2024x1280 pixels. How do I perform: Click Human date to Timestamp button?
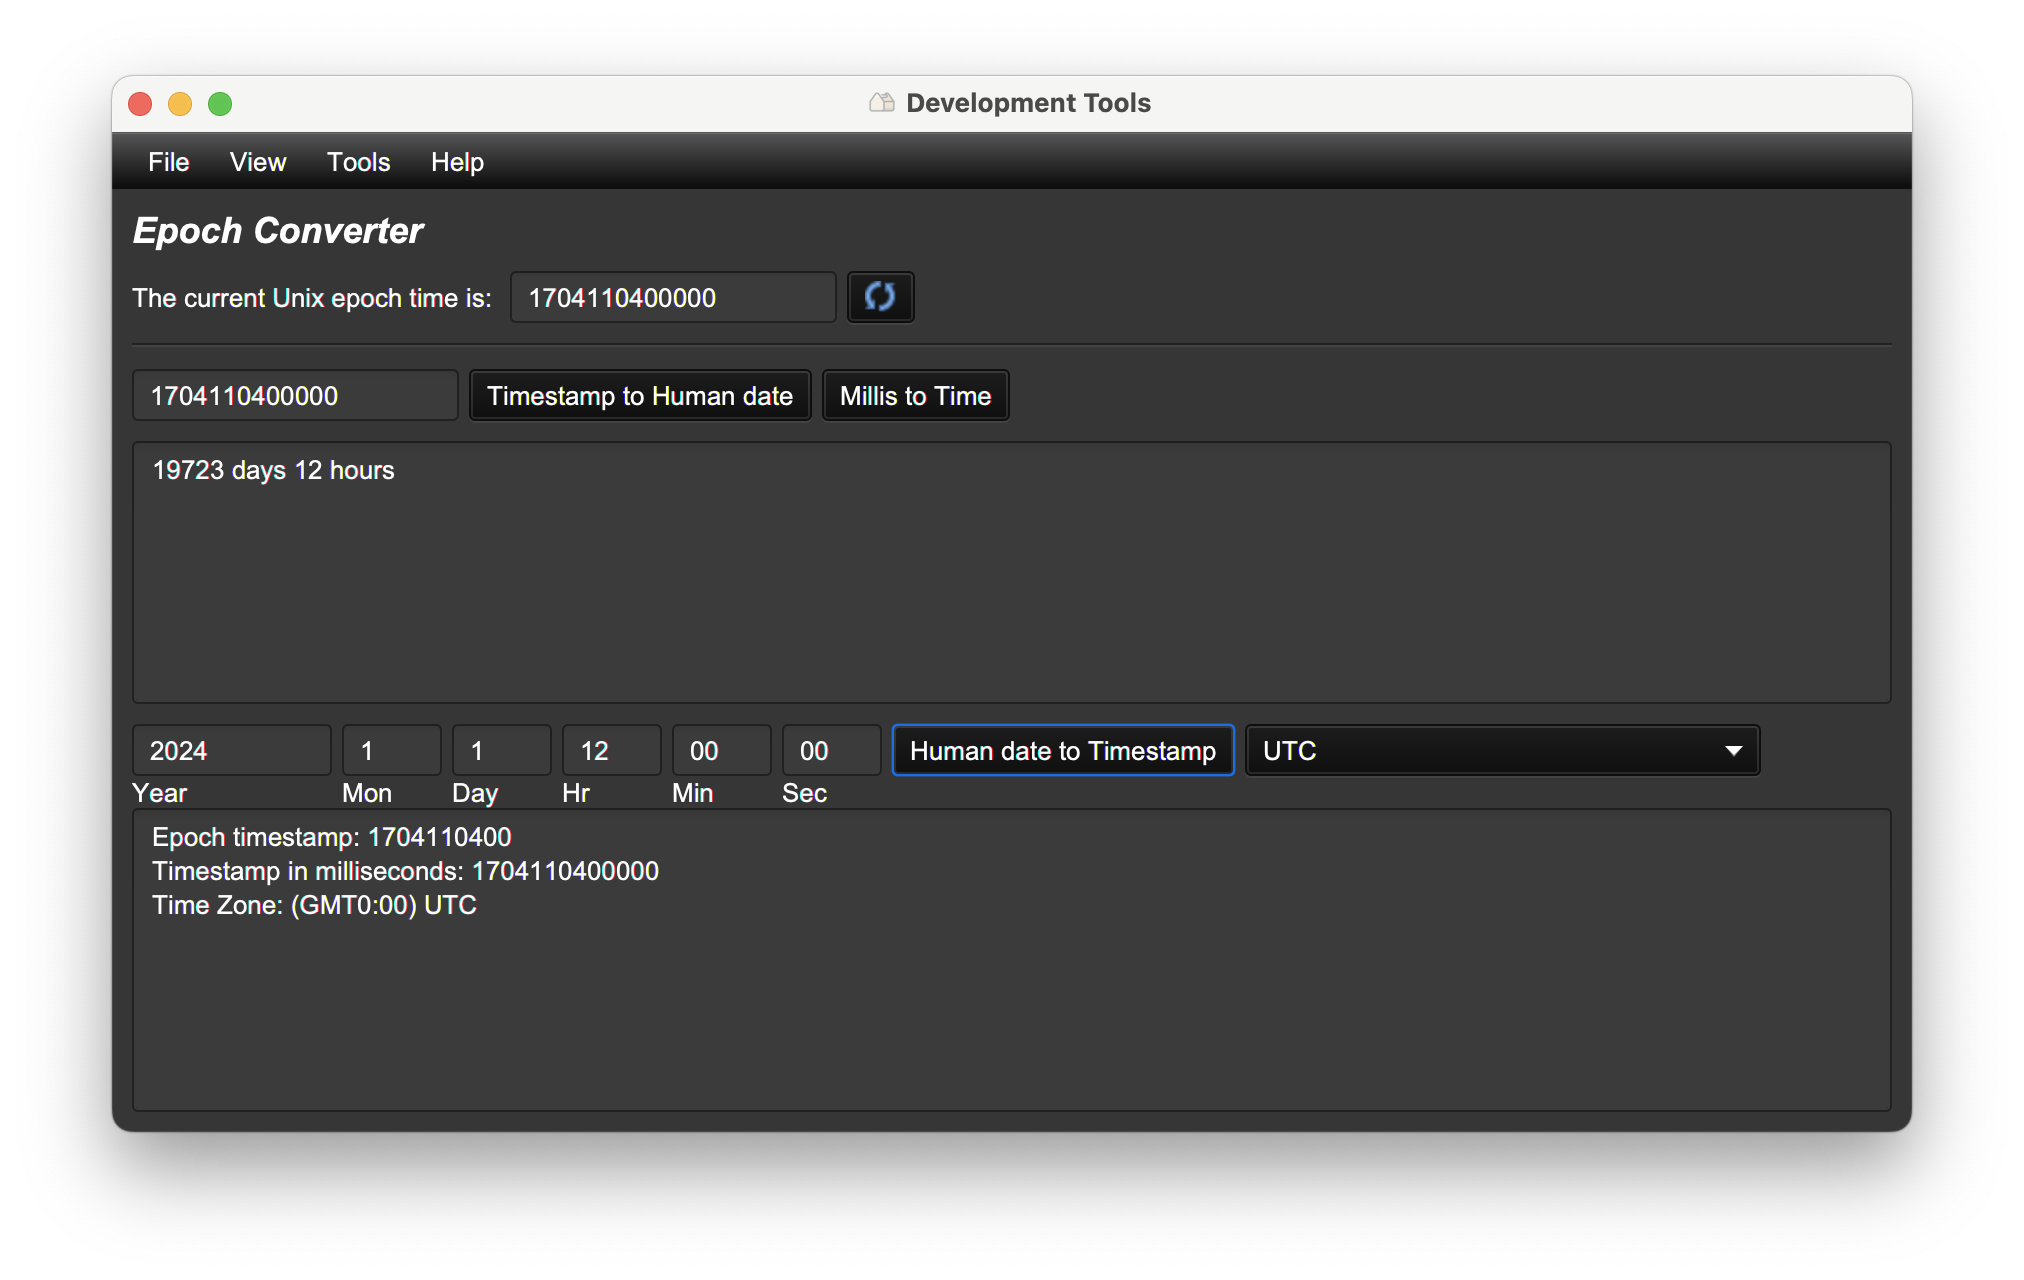click(1062, 751)
